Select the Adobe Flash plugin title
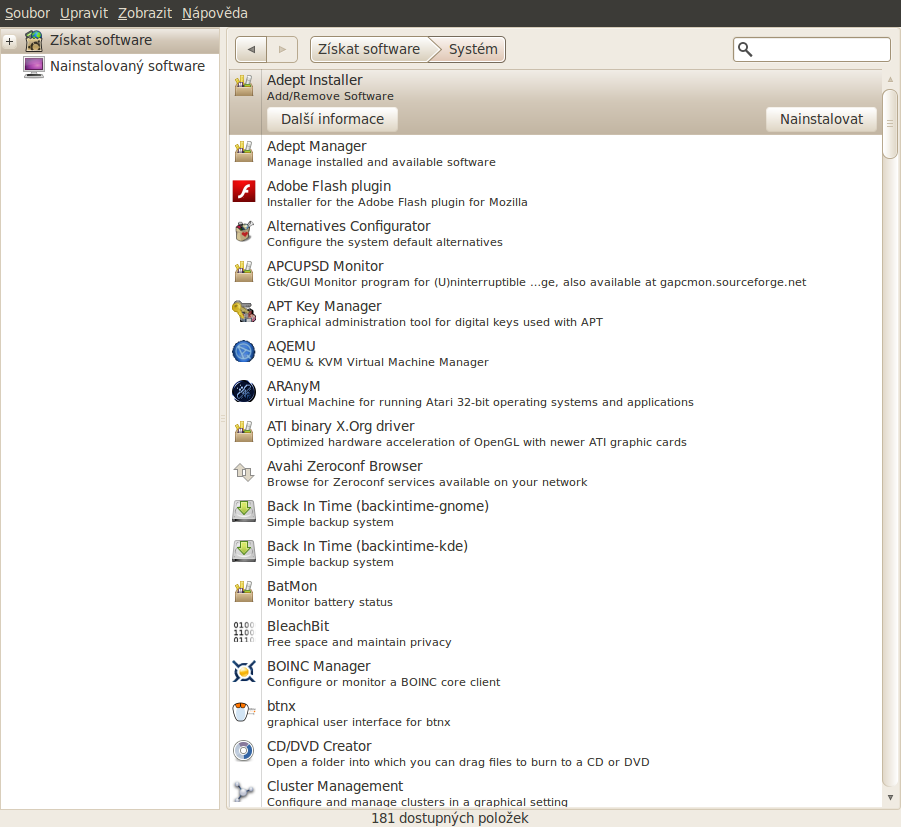The height and width of the screenshot is (827, 901). [329, 186]
